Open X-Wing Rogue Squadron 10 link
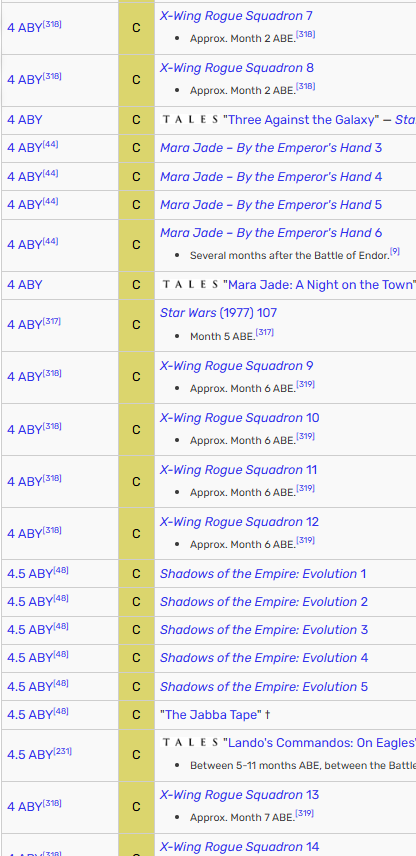 [240, 418]
